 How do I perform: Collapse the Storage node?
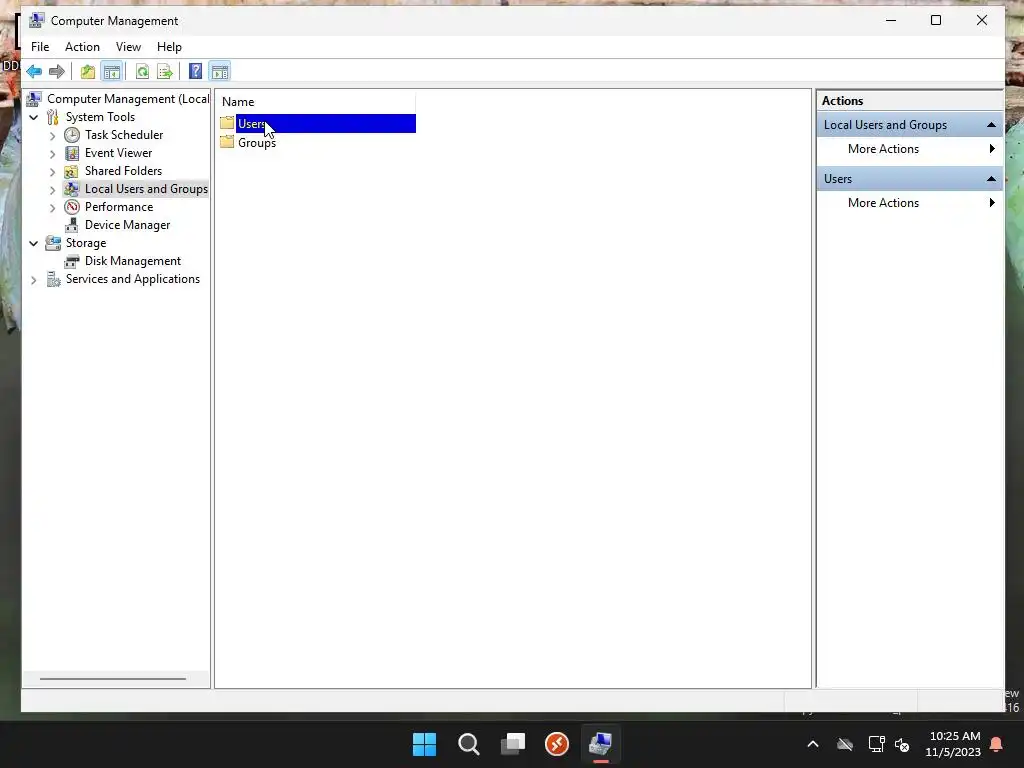coord(34,244)
